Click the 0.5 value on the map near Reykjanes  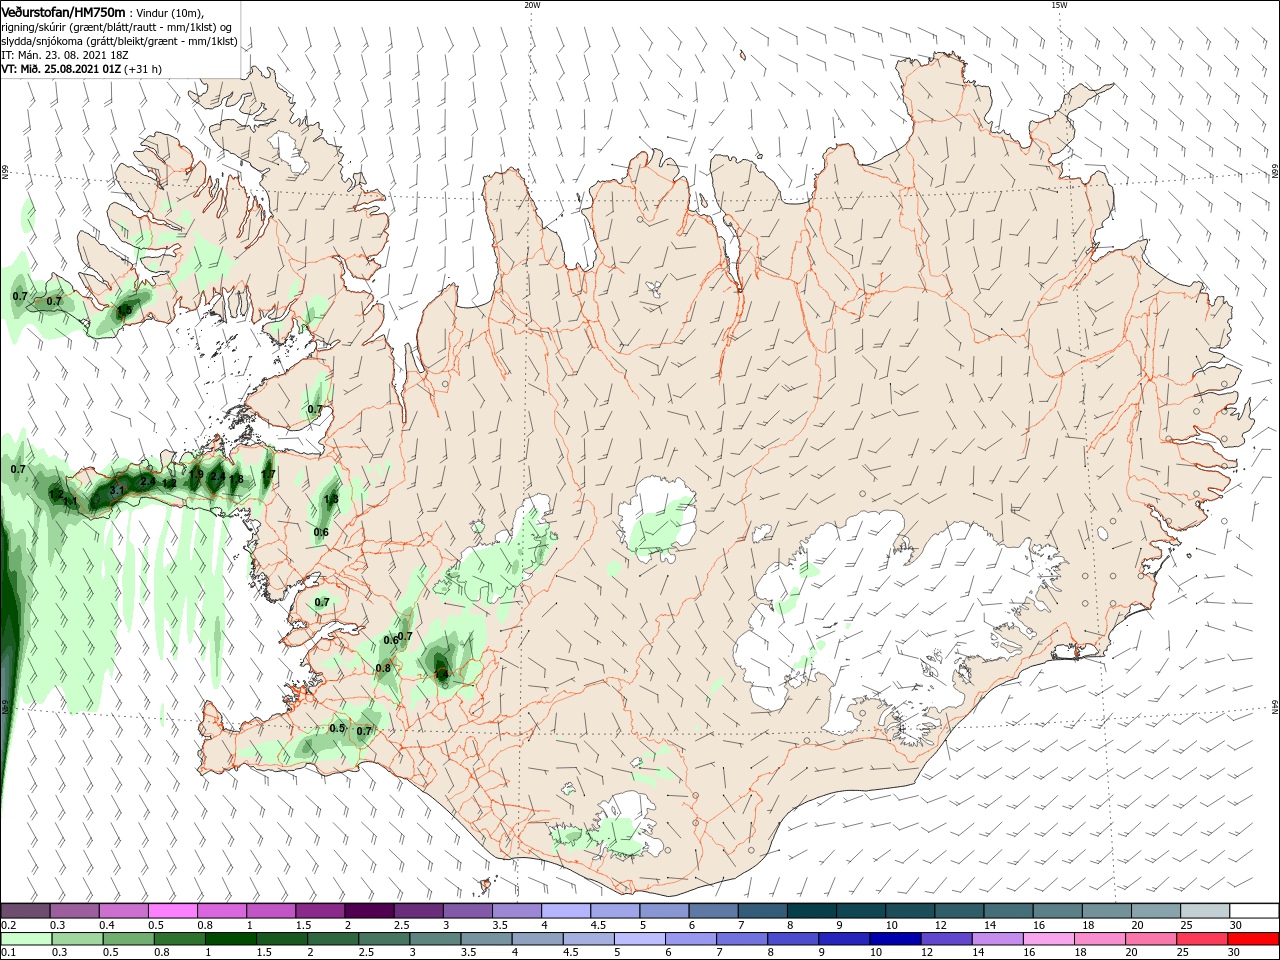[x=337, y=728]
